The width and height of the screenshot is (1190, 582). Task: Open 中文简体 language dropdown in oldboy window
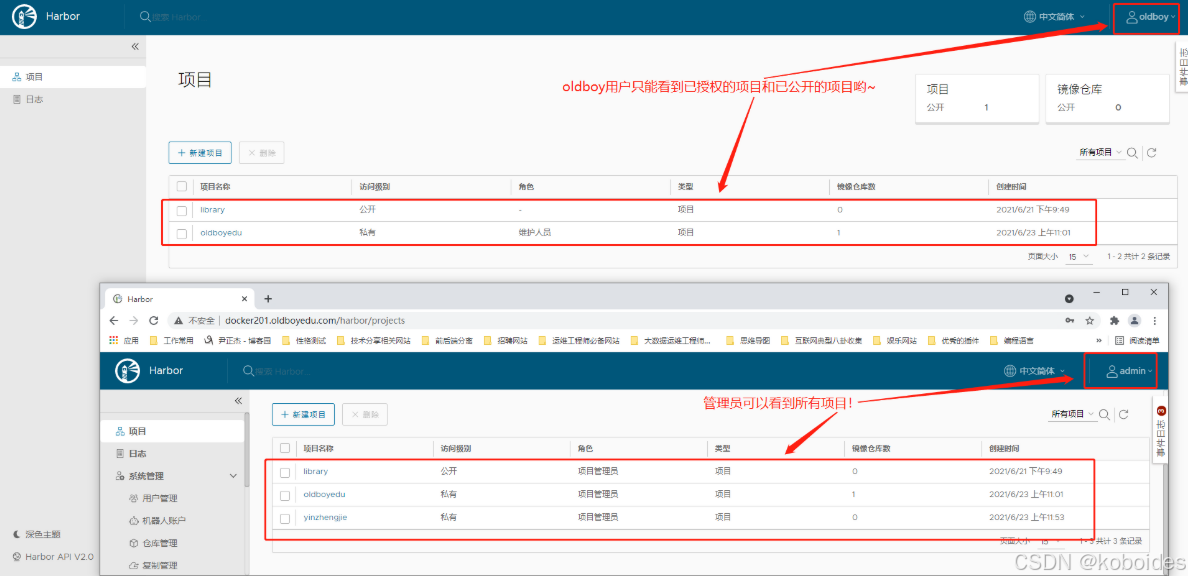point(1054,16)
